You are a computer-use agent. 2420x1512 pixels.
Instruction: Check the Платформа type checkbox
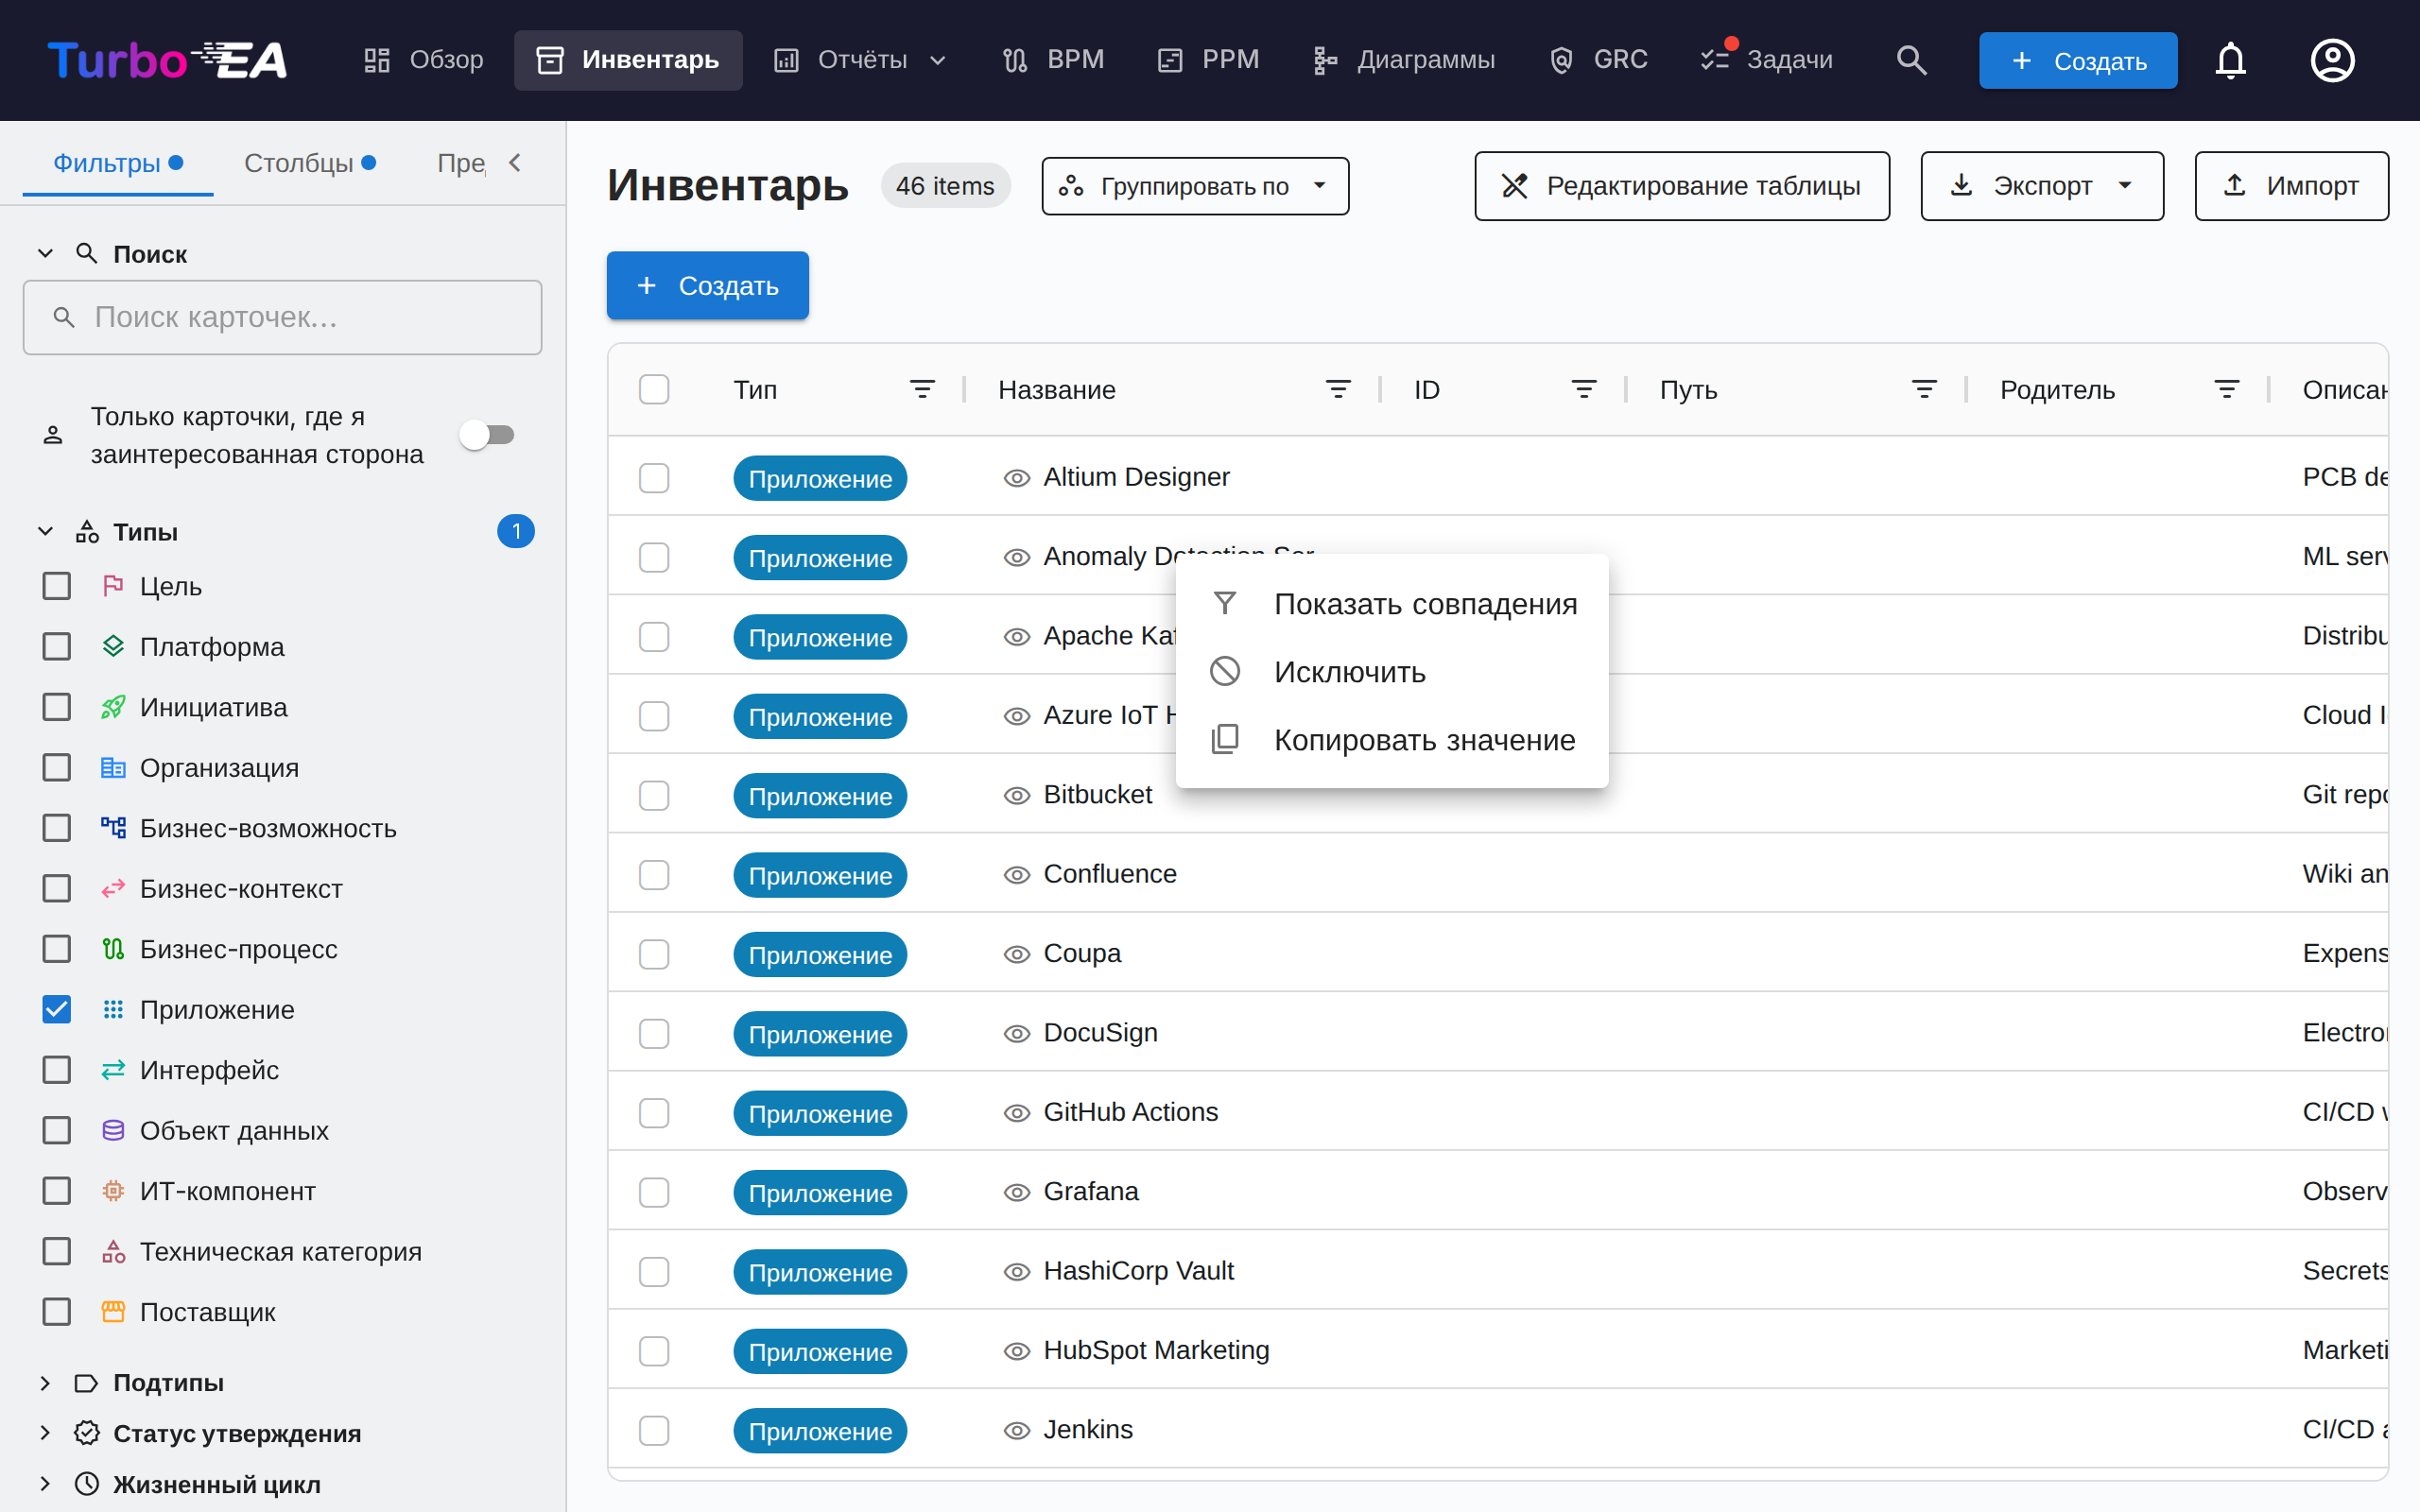[57, 647]
